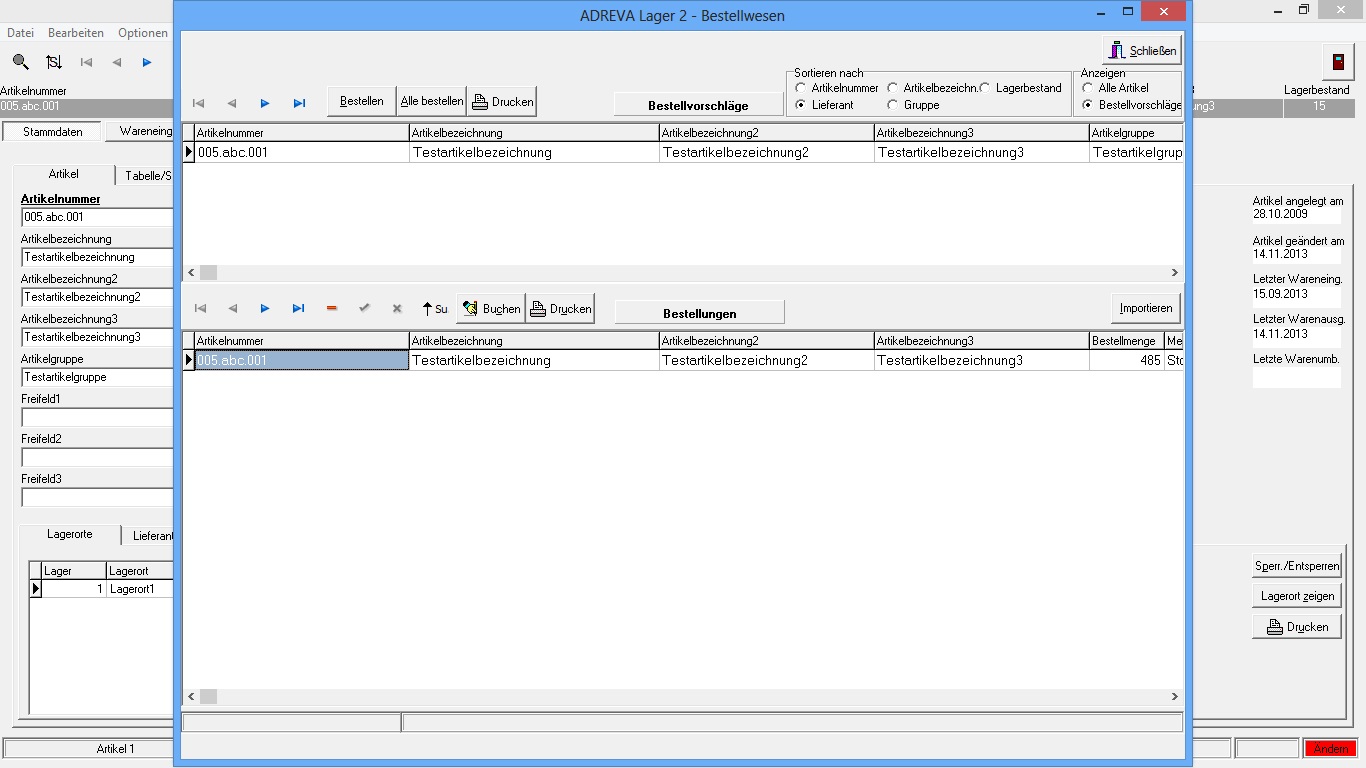1366x768 pixels.
Task: Open the Bearbeiten menu
Action: click(x=76, y=33)
